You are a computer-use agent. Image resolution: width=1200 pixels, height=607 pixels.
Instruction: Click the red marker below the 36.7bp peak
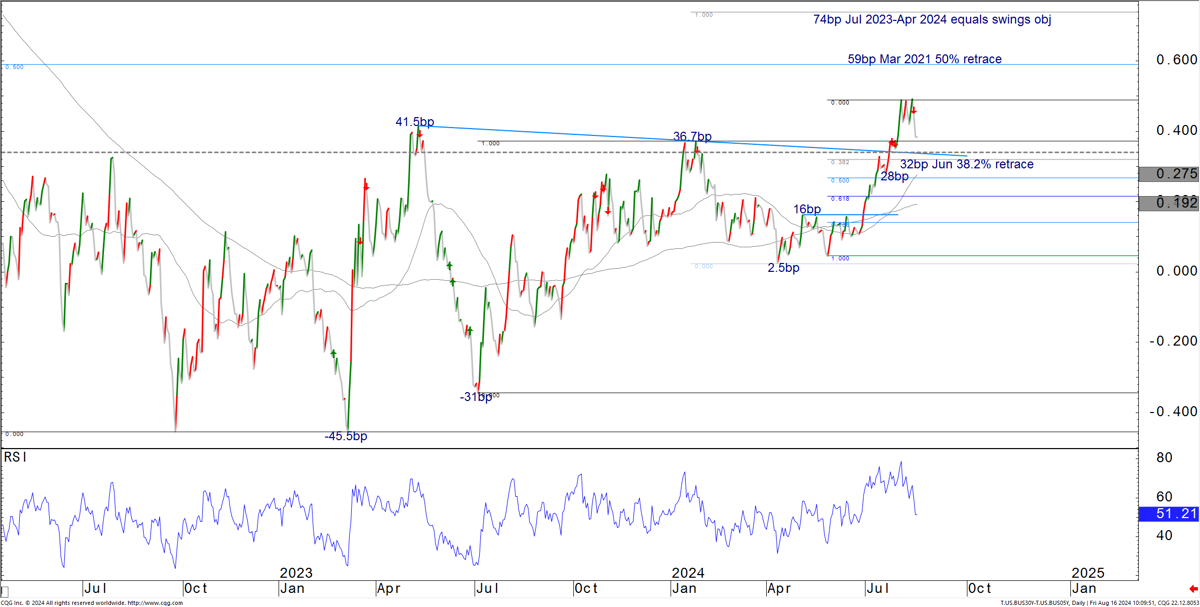click(697, 150)
